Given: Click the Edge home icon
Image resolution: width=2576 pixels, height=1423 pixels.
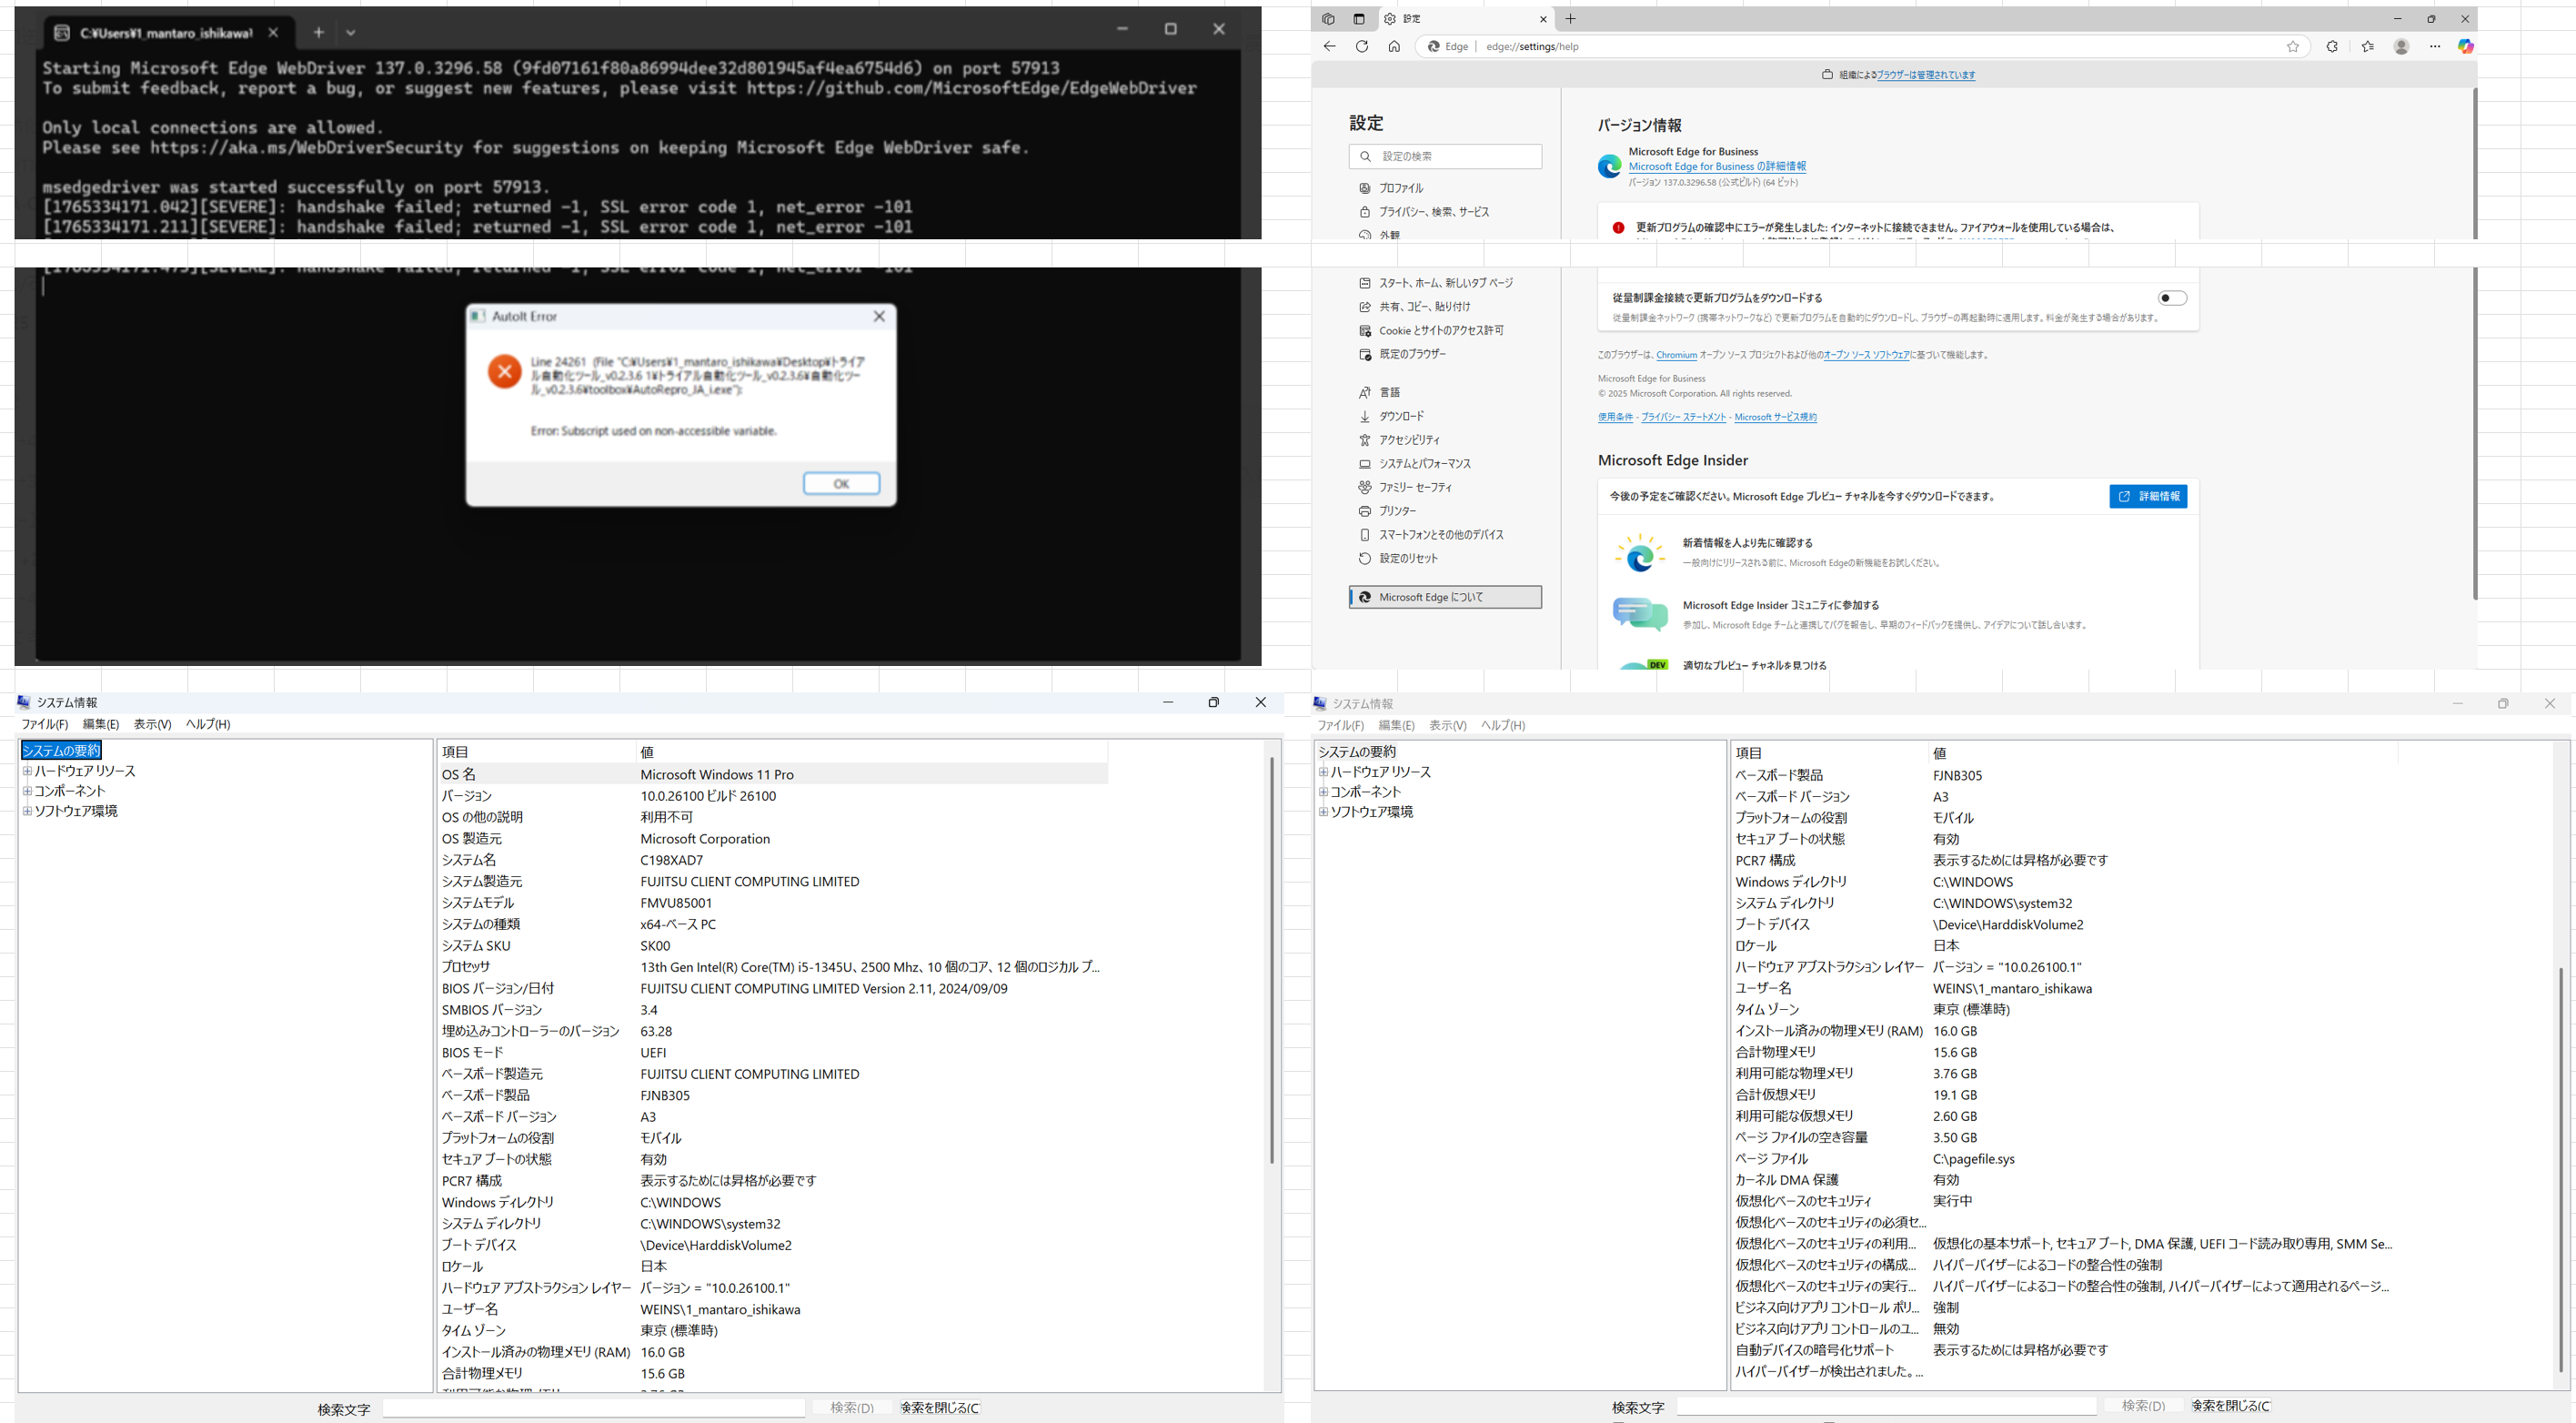Looking at the screenshot, I should pyautogui.click(x=1394, y=46).
